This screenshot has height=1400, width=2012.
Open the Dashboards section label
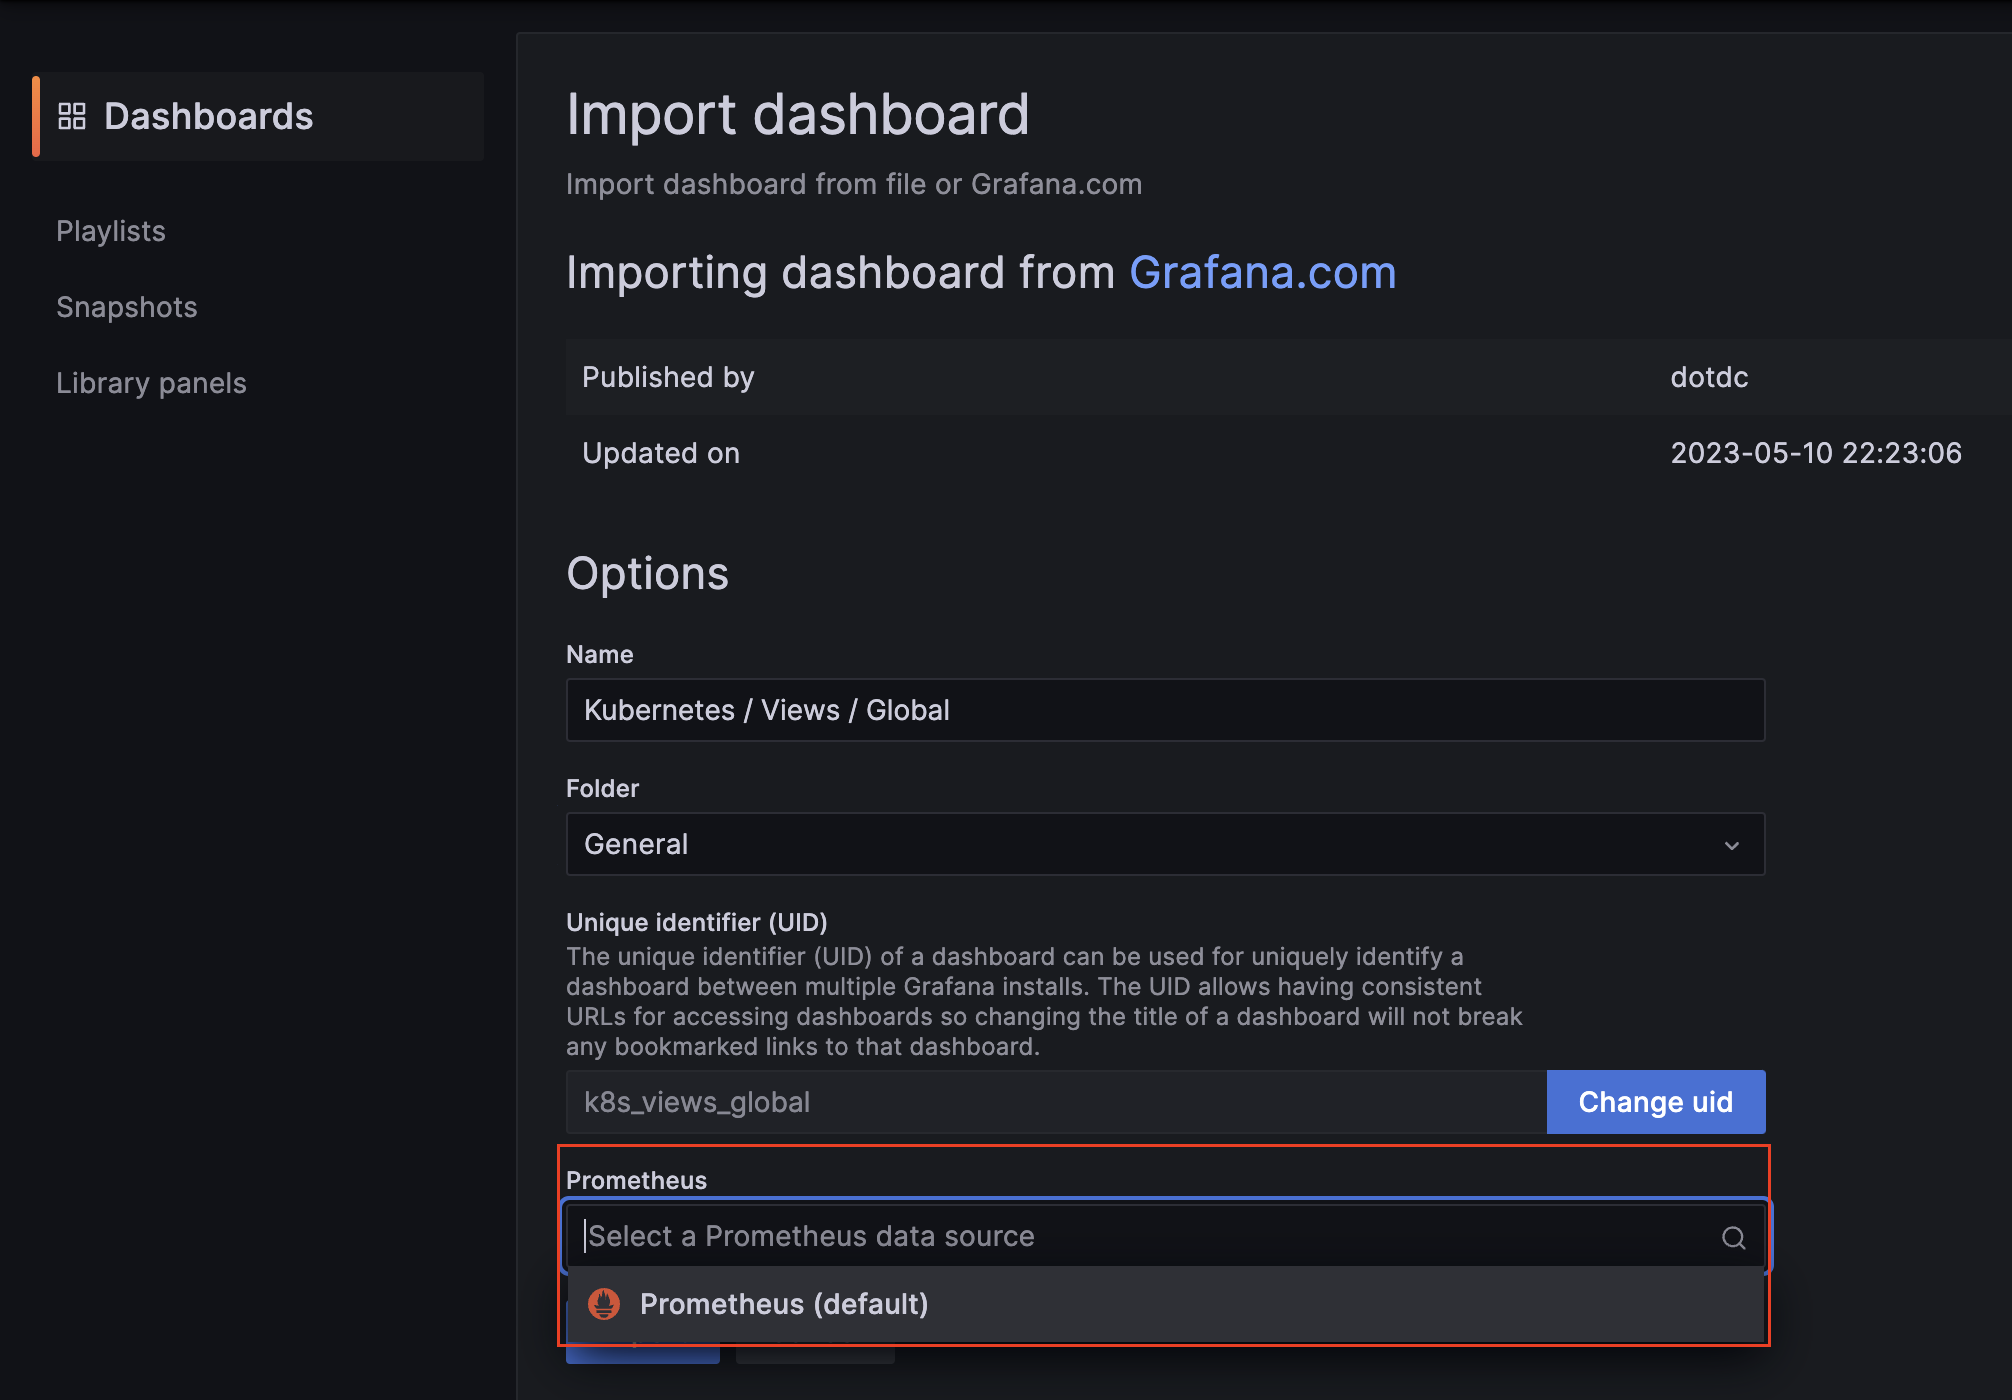[208, 116]
